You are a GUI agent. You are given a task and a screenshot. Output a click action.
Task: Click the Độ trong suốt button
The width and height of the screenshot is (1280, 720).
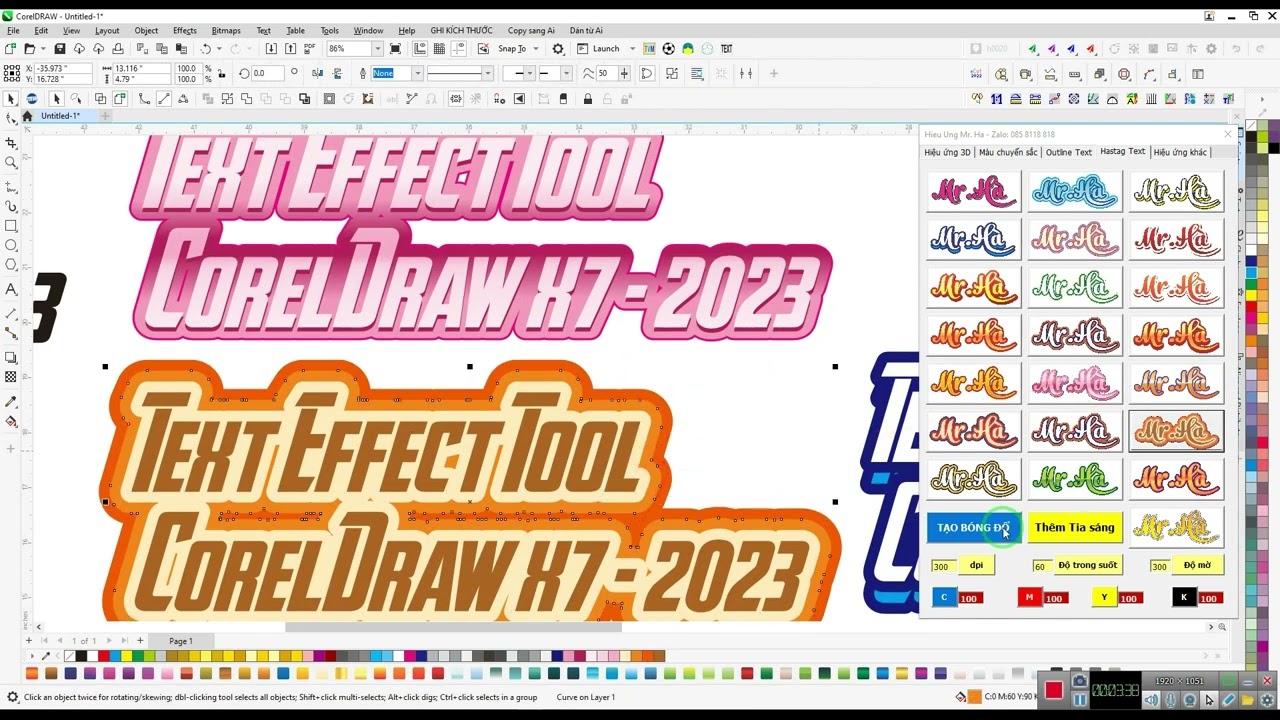pyautogui.click(x=1087, y=565)
